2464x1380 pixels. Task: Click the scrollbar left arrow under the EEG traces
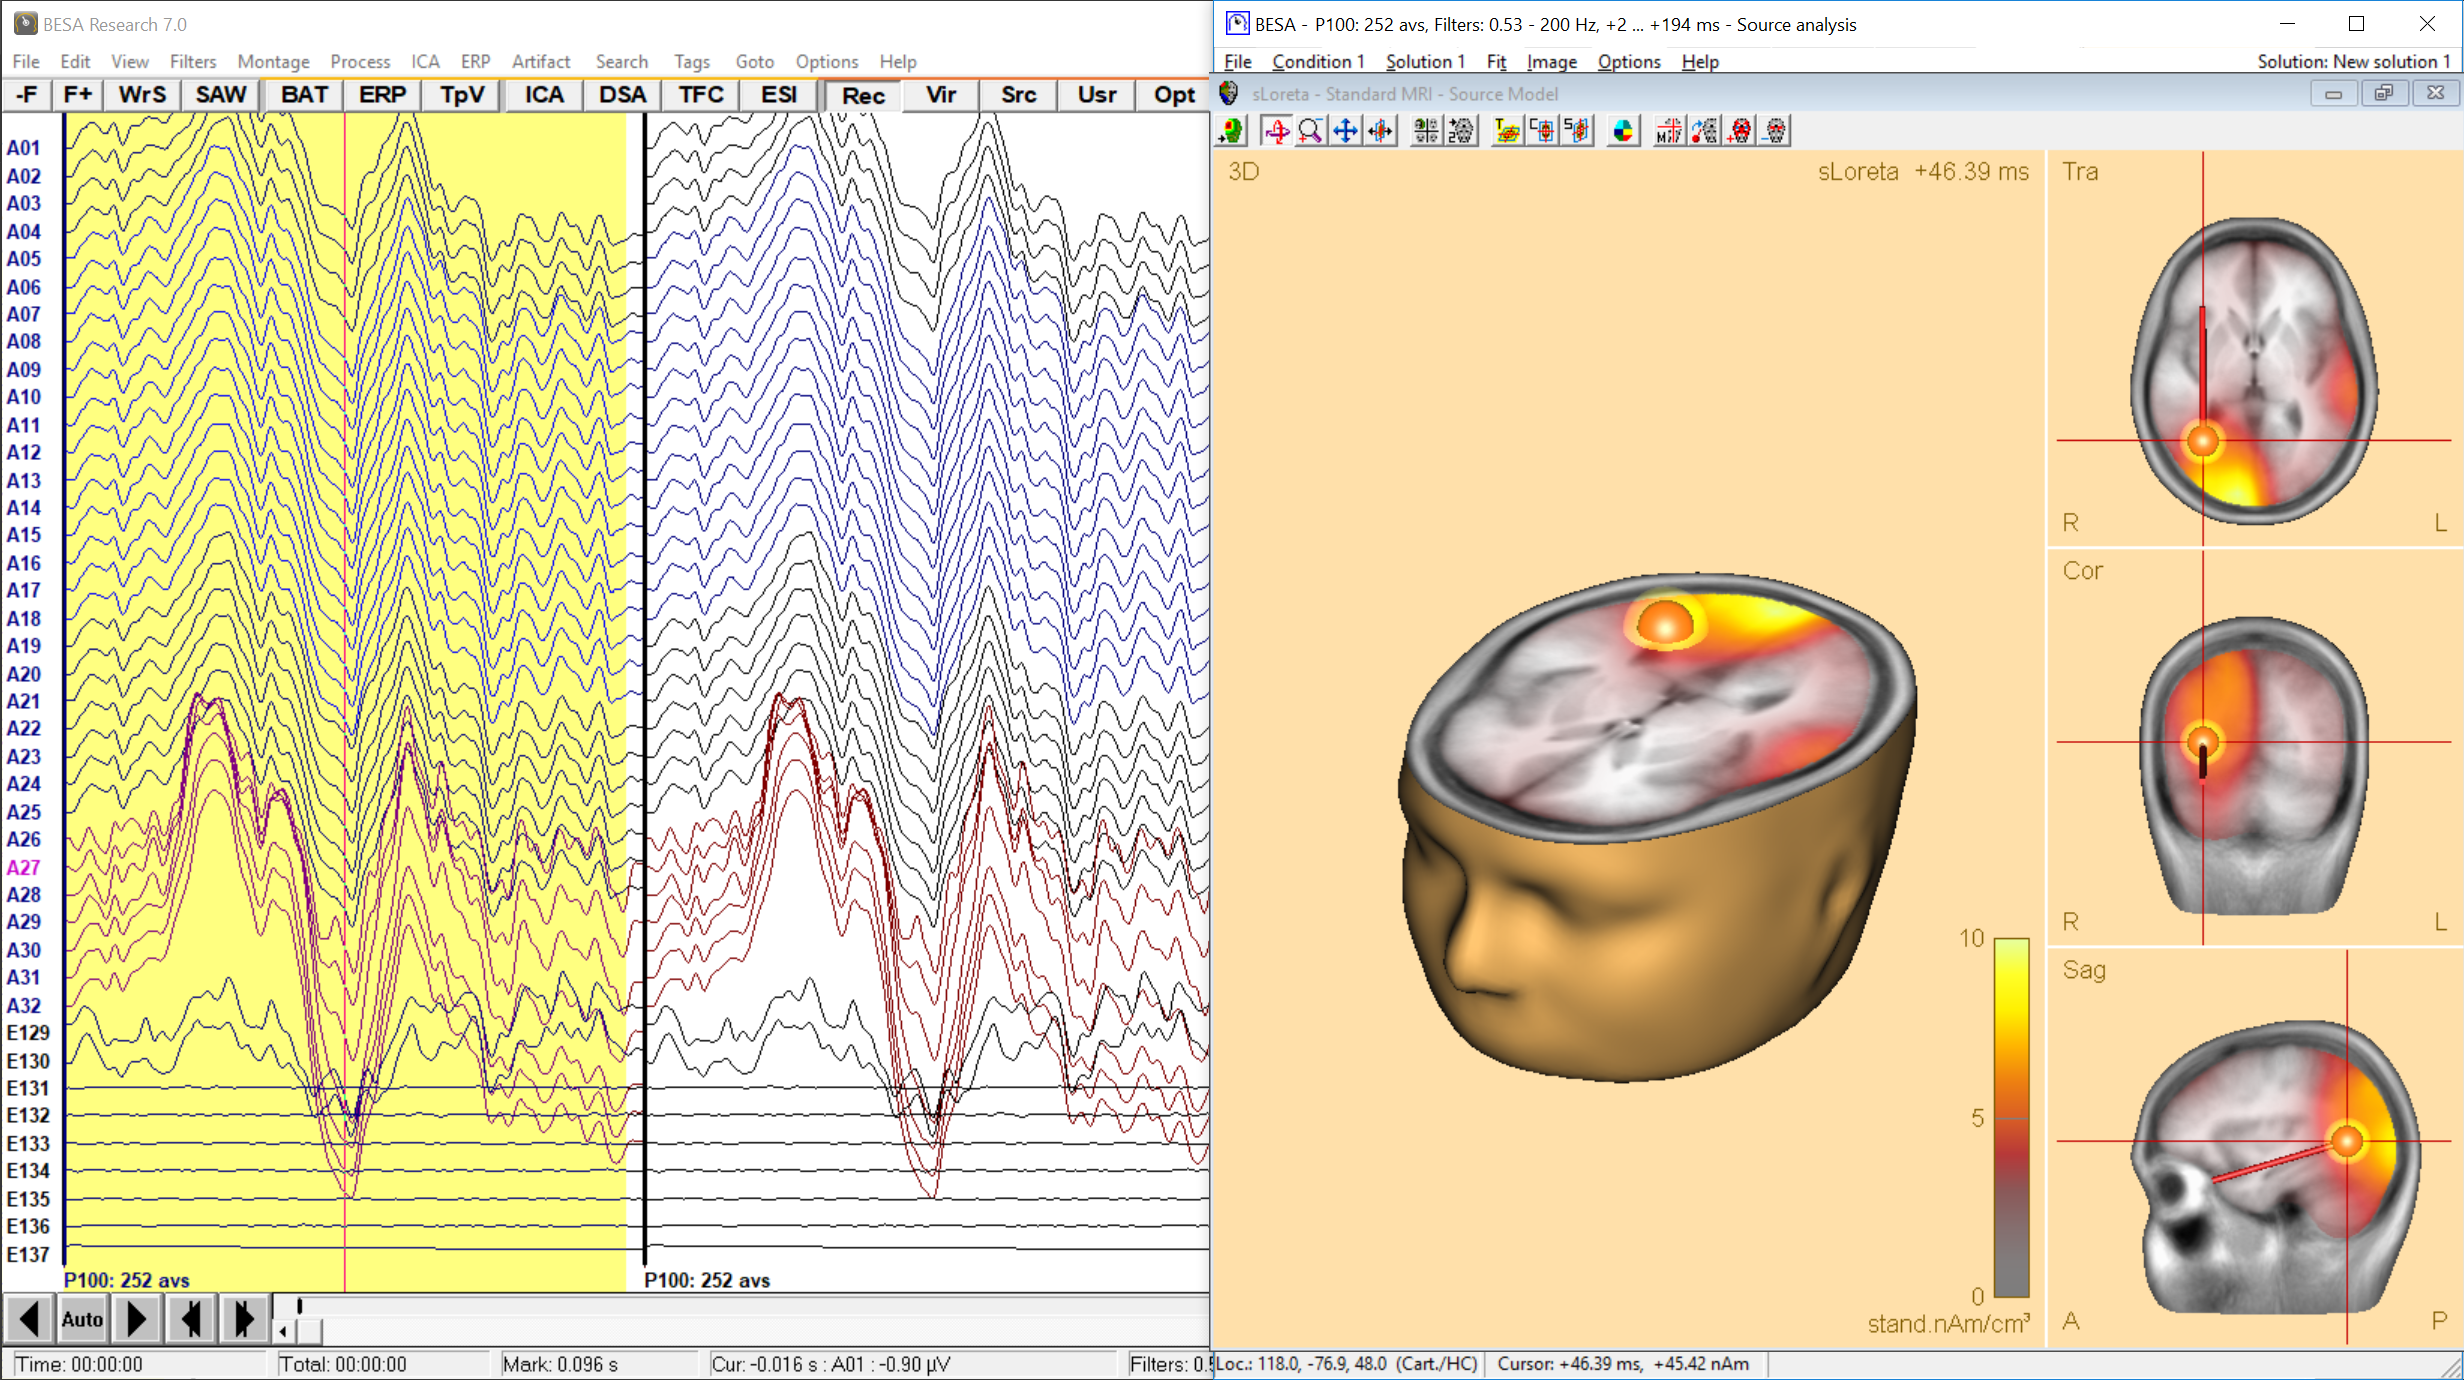284,1331
